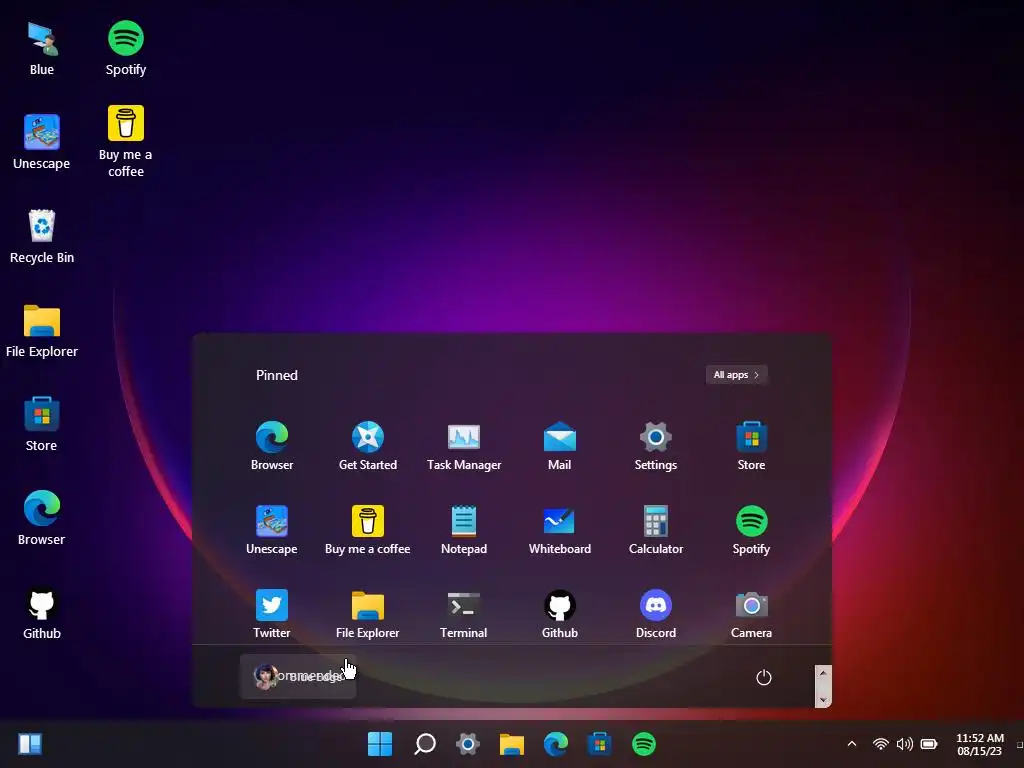The height and width of the screenshot is (768, 1024).
Task: Open Settings gear on the taskbar
Action: pos(468,744)
